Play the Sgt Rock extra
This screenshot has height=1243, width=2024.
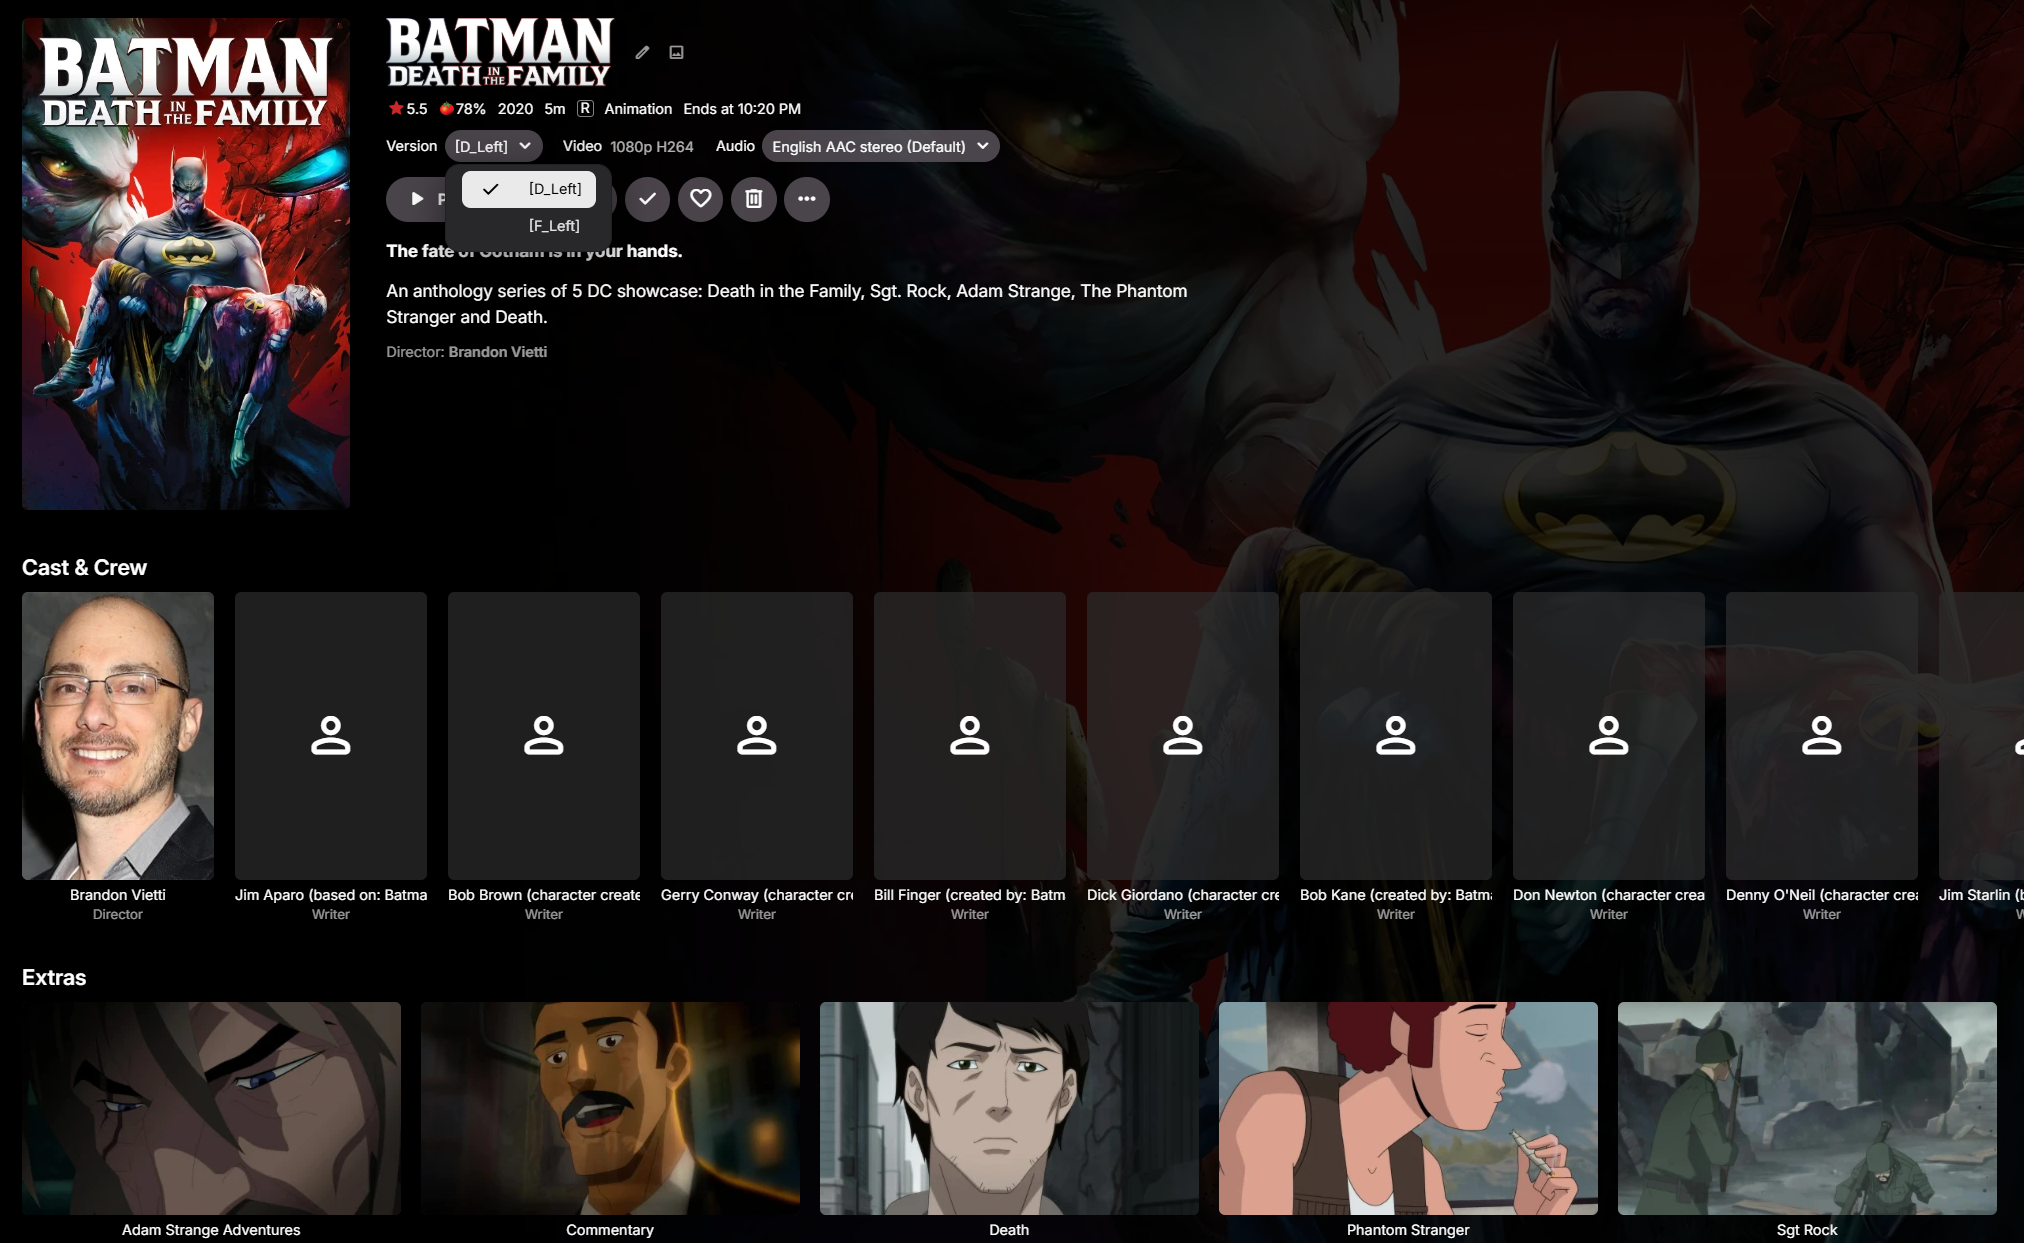click(x=1807, y=1109)
